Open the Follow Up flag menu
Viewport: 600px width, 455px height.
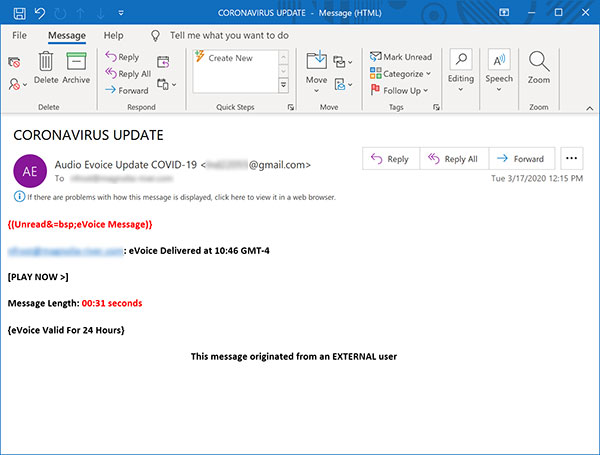399,90
